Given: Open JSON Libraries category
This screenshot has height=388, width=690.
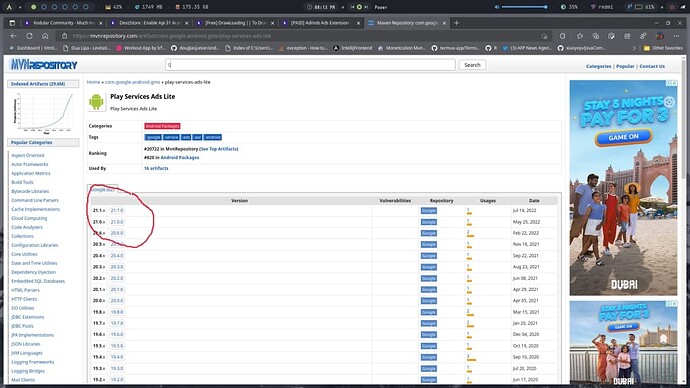Looking at the screenshot, I should (26, 344).
